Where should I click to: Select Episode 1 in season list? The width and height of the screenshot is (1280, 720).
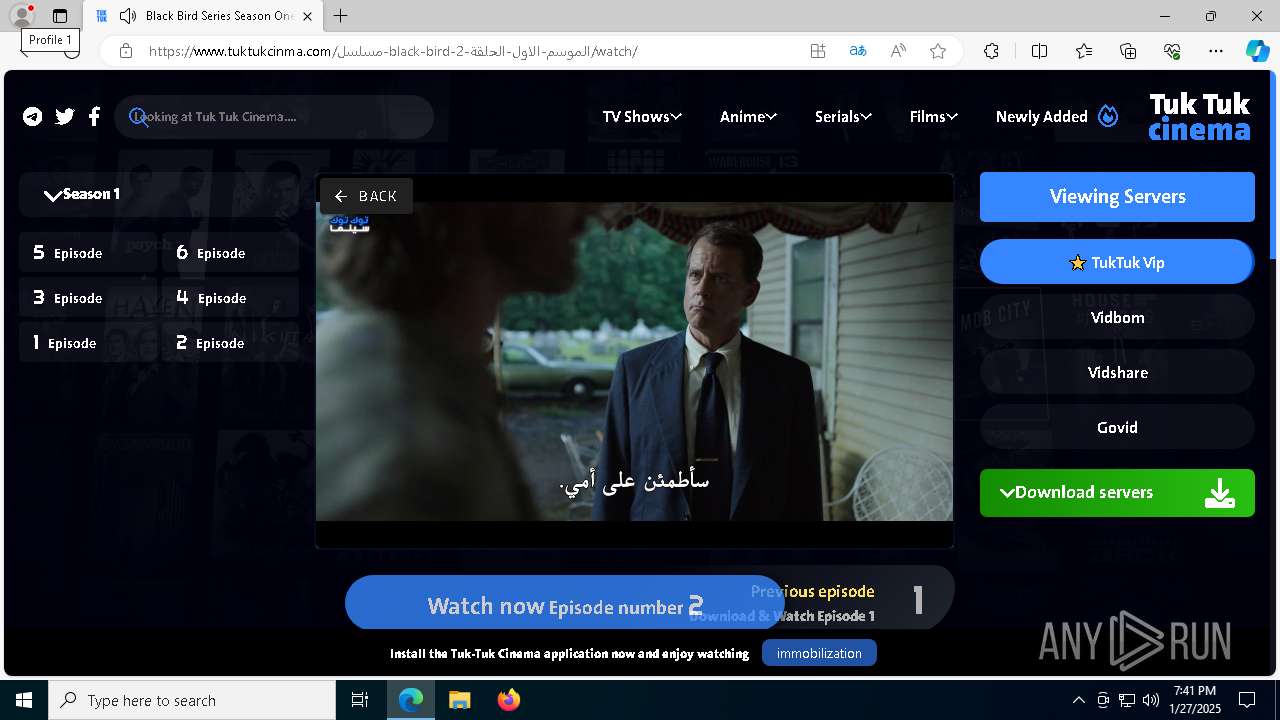[88, 343]
